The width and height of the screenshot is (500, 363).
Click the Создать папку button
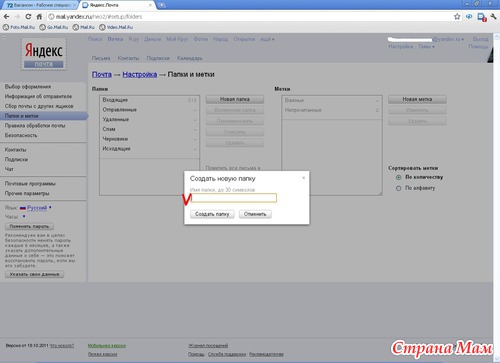[x=212, y=214]
